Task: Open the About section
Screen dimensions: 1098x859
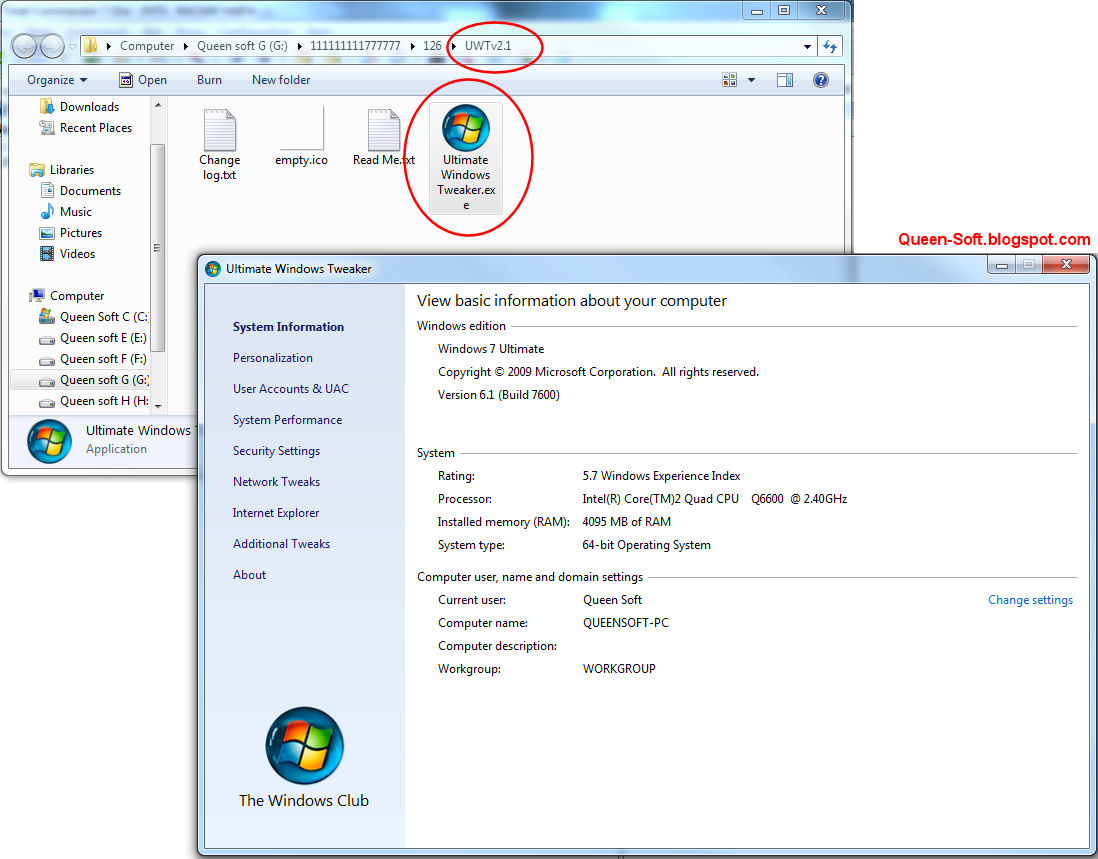Action: pyautogui.click(x=249, y=575)
